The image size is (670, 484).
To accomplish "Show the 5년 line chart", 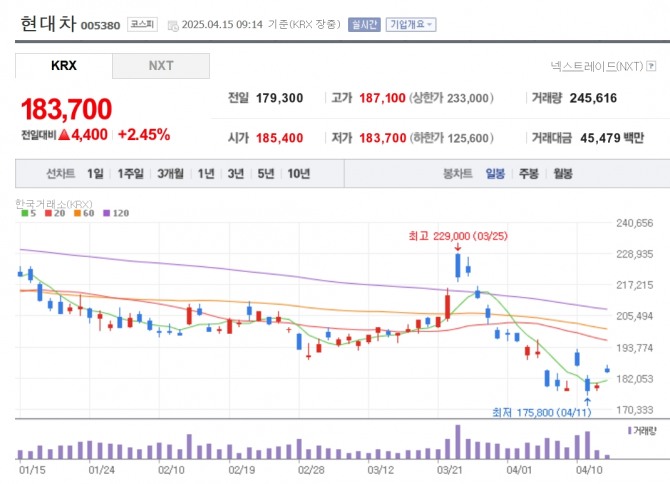I will click(265, 173).
